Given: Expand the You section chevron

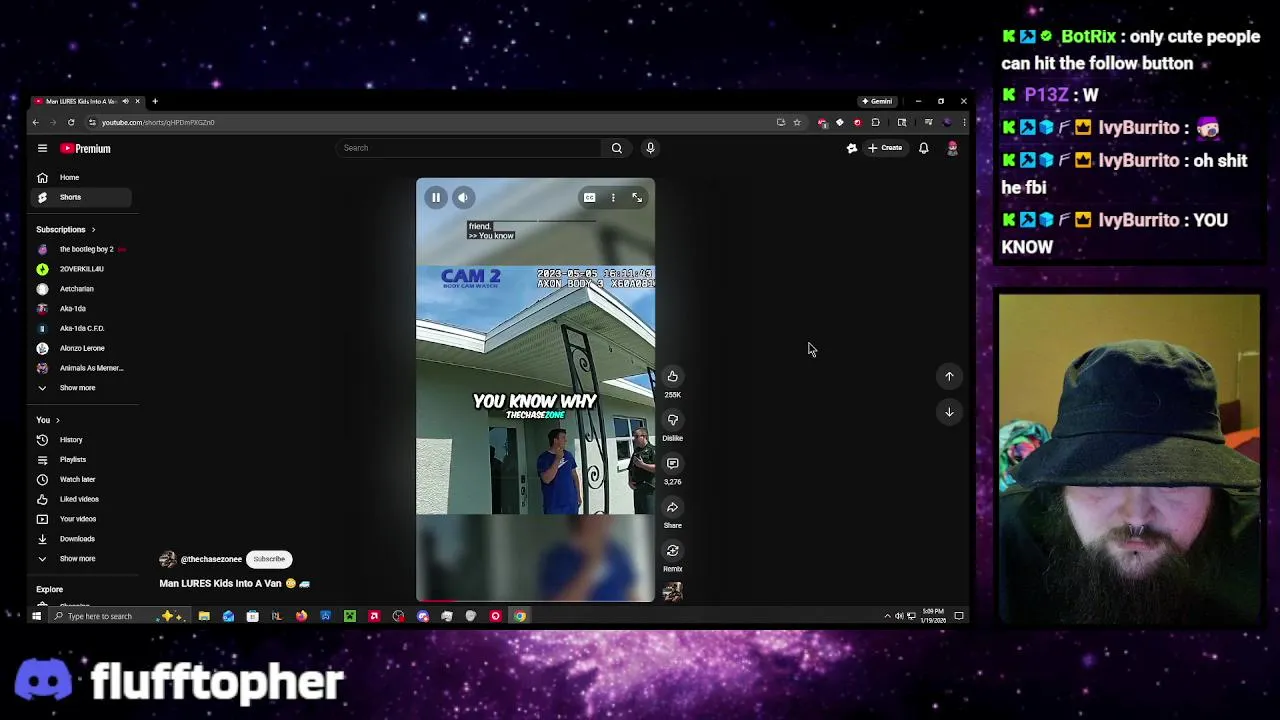Looking at the screenshot, I should click(57, 420).
